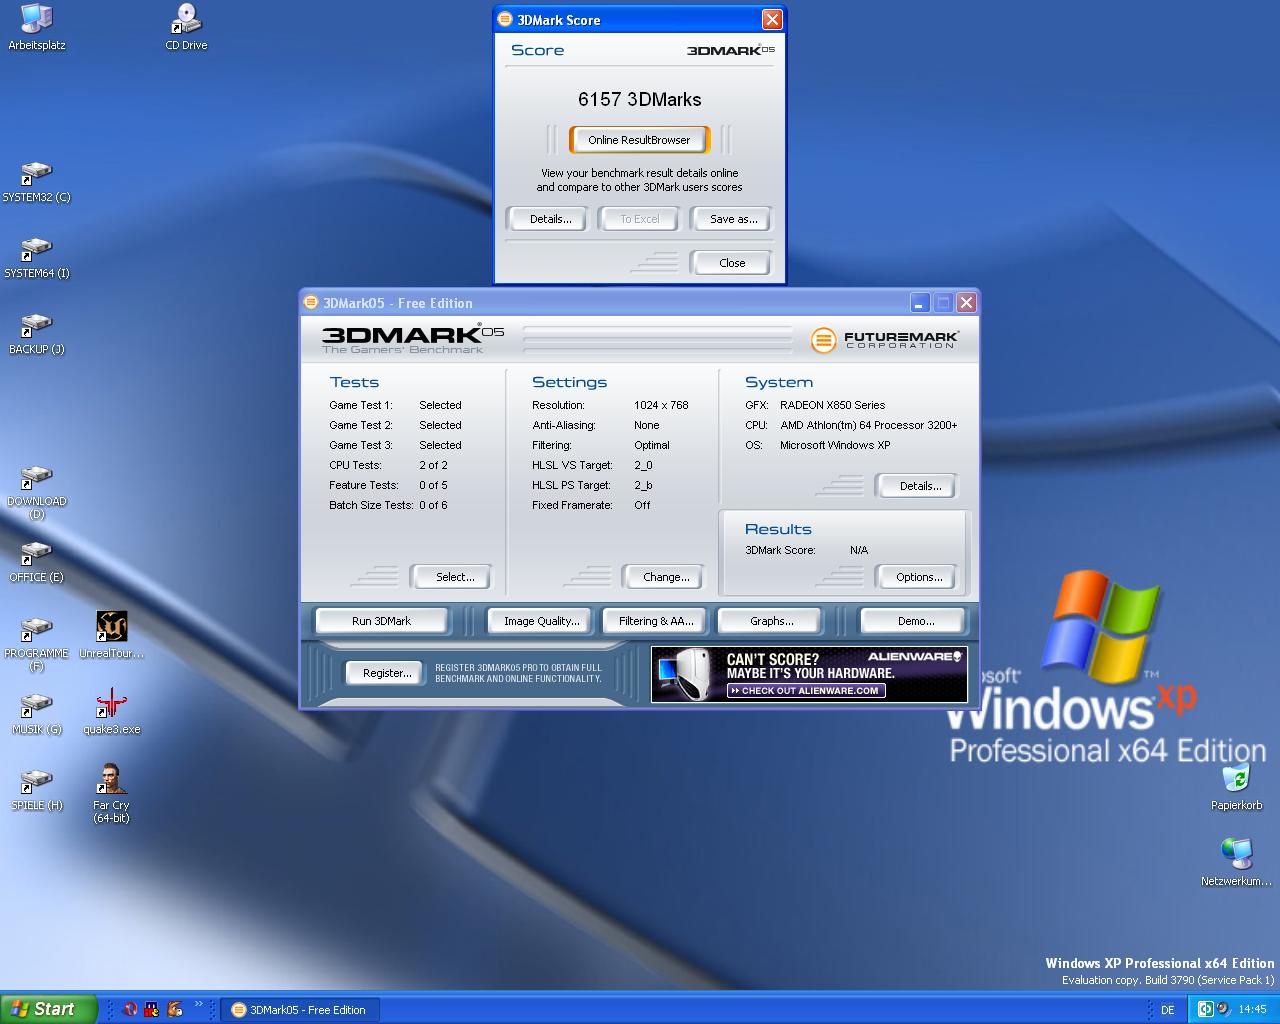This screenshot has width=1280, height=1024.
Task: Select the Far Cry (64-bit) shortcut
Action: [112, 794]
